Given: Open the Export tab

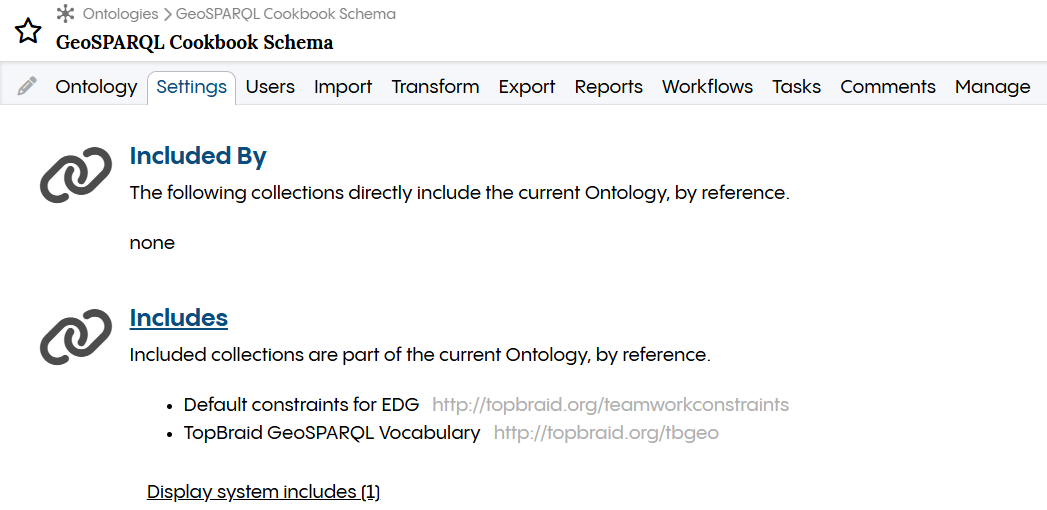Looking at the screenshot, I should click(x=527, y=87).
